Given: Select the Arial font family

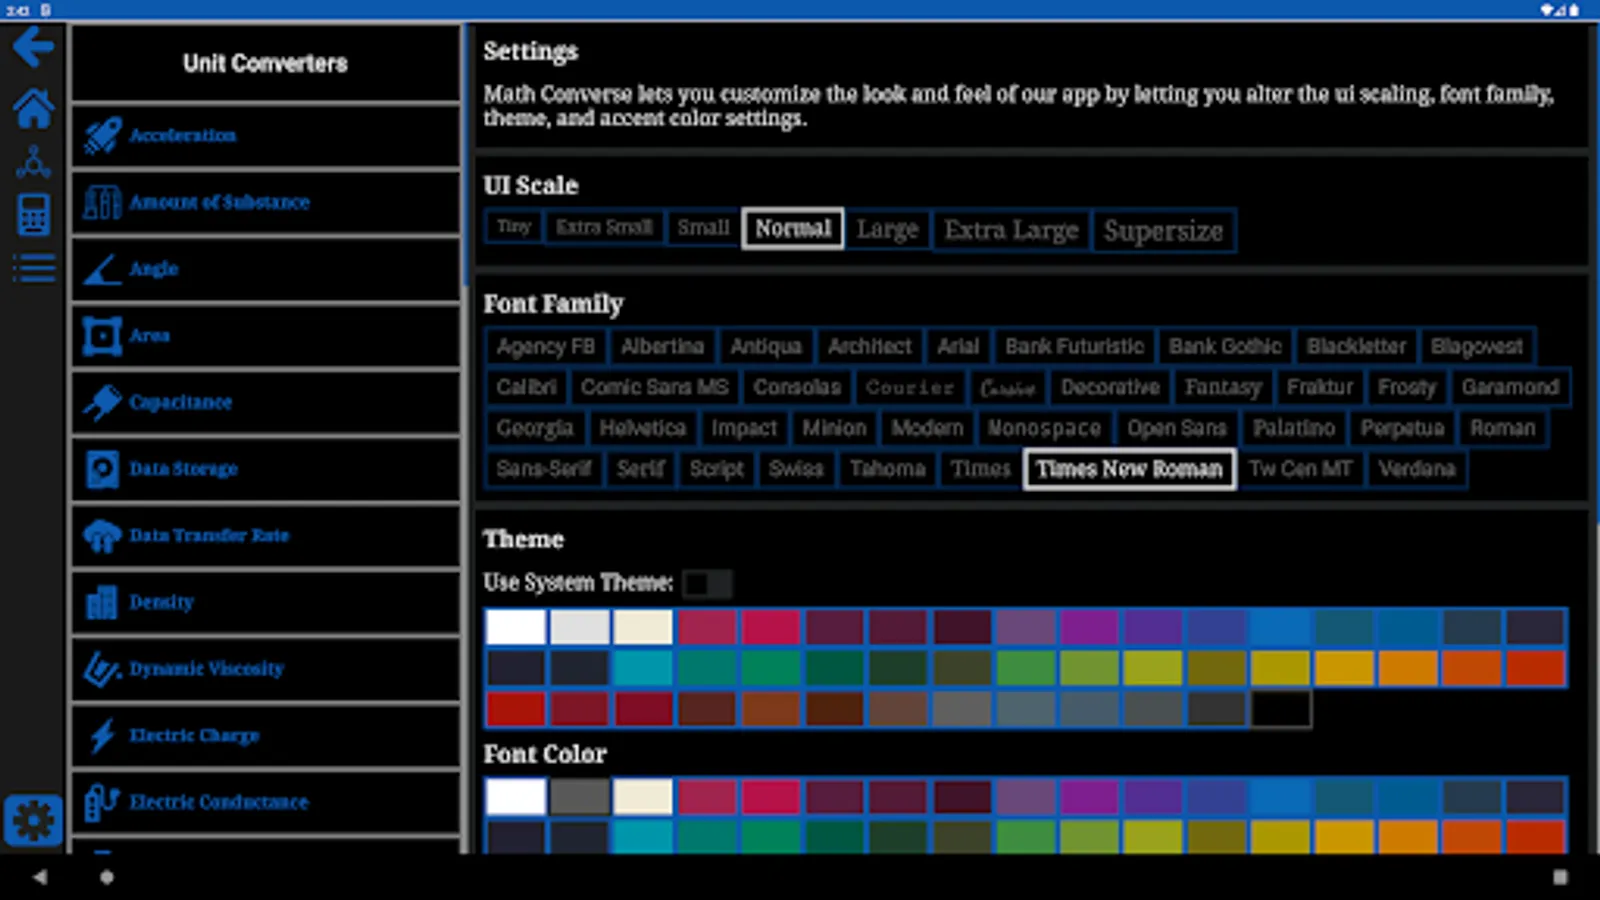Looking at the screenshot, I should (957, 346).
